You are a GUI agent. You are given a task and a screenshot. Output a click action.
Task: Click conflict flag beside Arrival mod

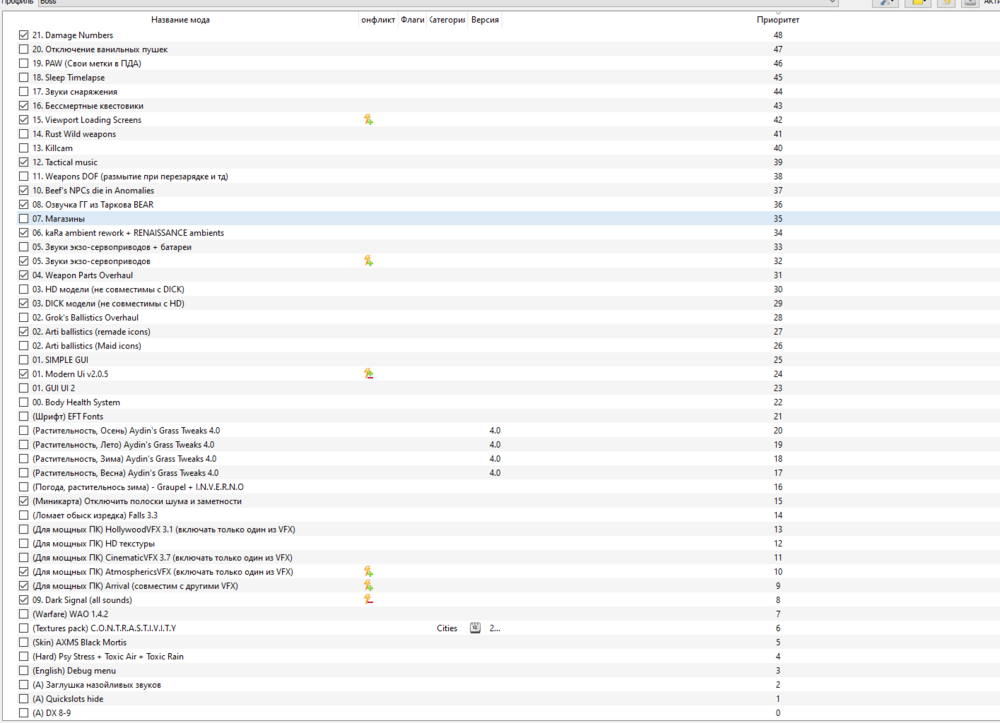tap(369, 585)
